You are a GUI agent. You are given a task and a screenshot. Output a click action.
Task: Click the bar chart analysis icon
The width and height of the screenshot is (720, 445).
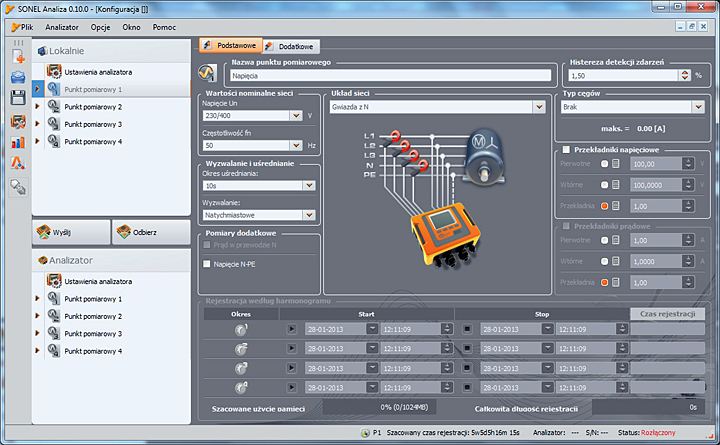tap(18, 141)
